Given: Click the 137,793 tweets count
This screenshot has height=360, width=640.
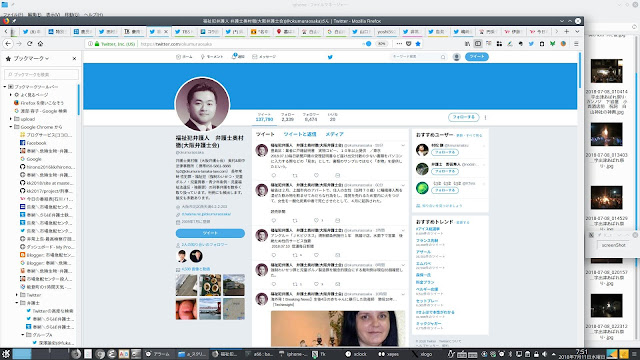Looking at the screenshot, I should (x=264, y=119).
